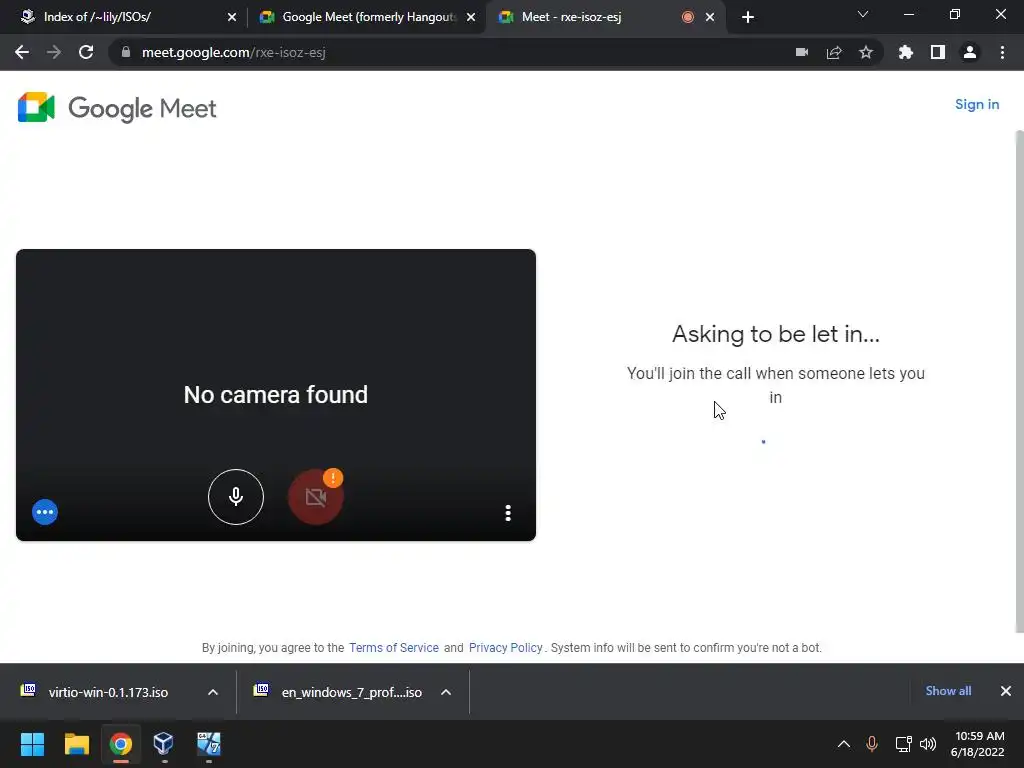Open Chrome profile icon
The image size is (1024, 768).
click(970, 52)
